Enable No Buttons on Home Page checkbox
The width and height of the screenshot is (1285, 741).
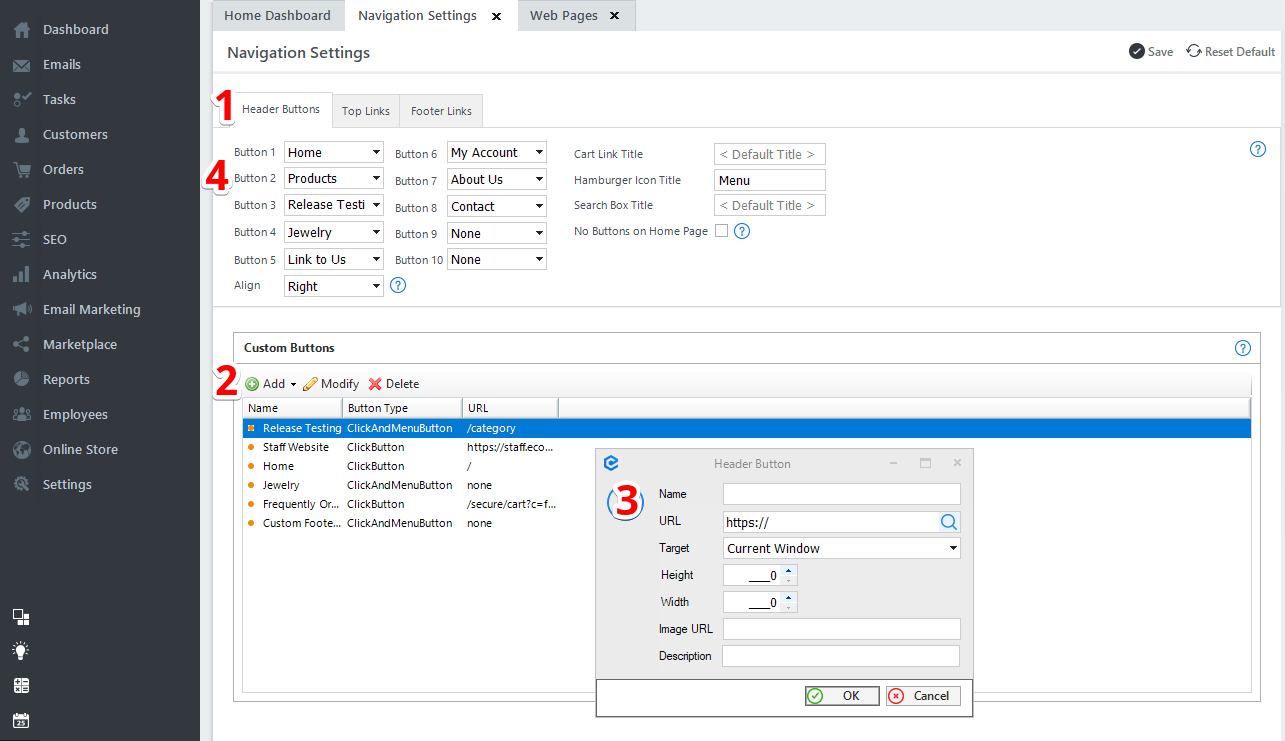point(721,231)
